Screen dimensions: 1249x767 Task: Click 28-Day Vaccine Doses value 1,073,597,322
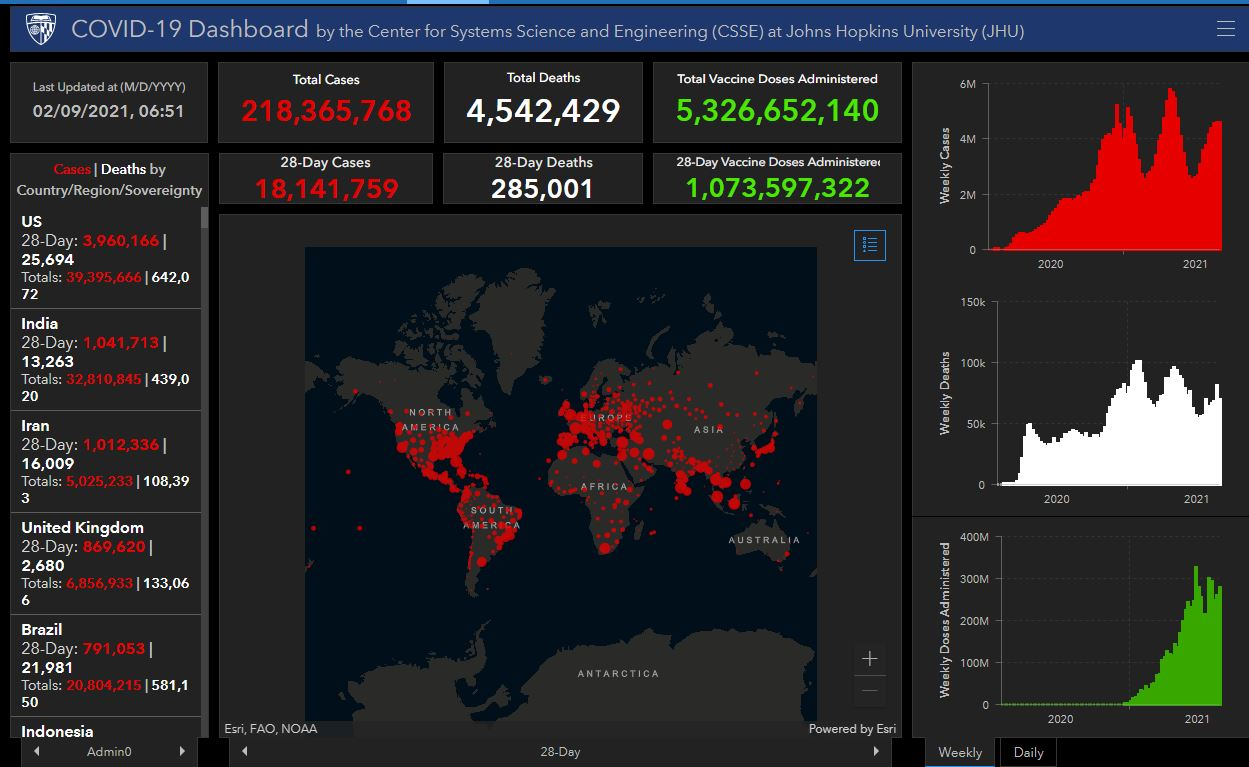(777, 188)
